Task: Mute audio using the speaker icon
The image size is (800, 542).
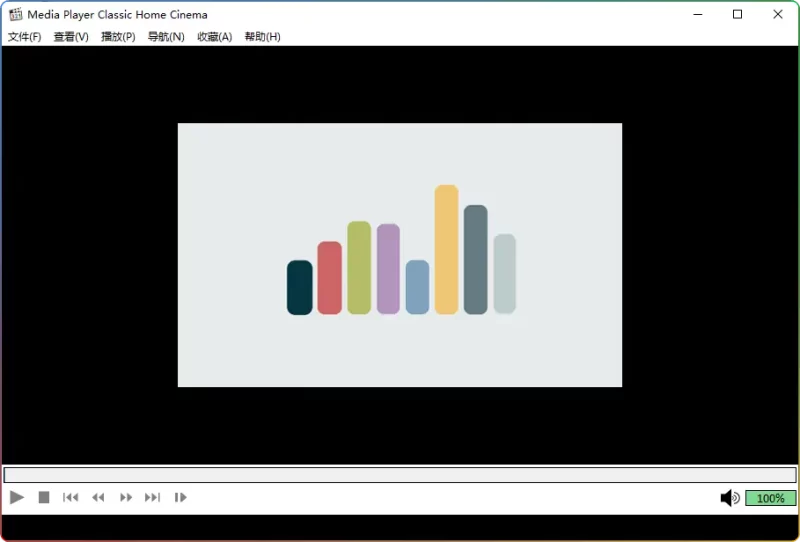Action: (x=730, y=498)
